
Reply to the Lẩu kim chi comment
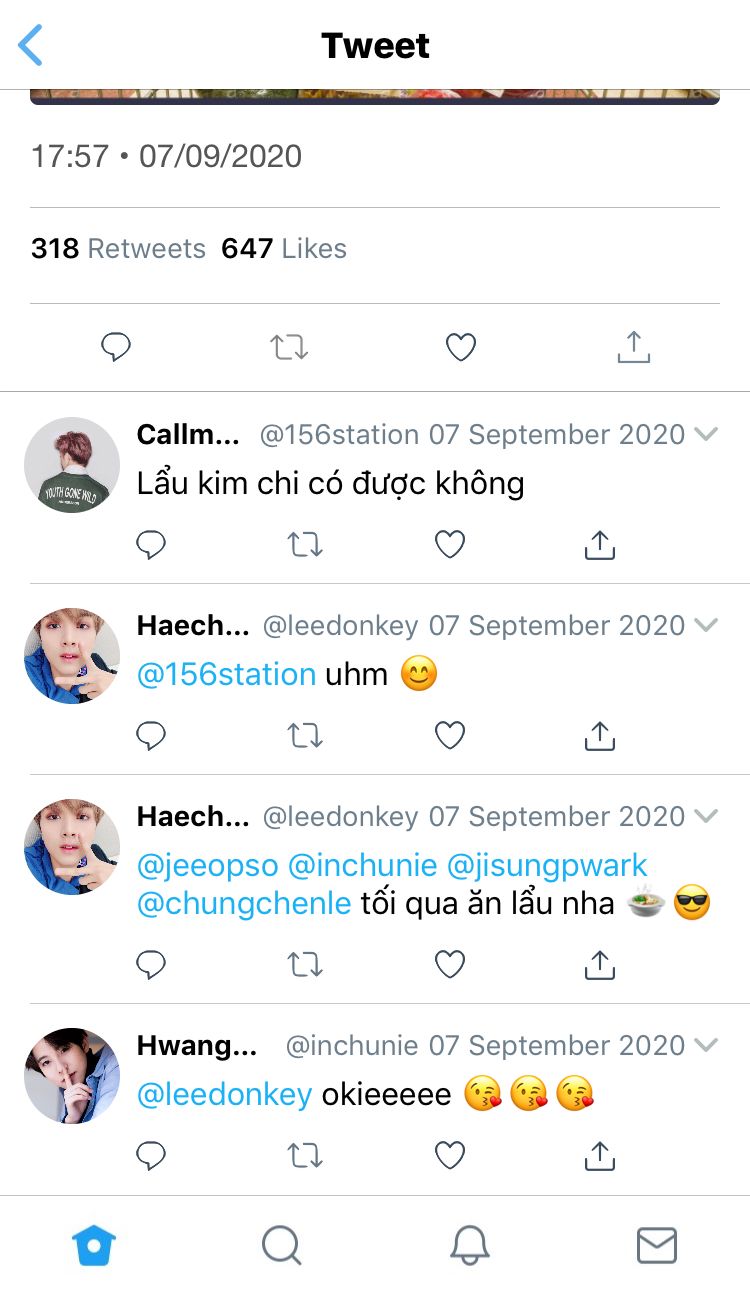click(151, 545)
